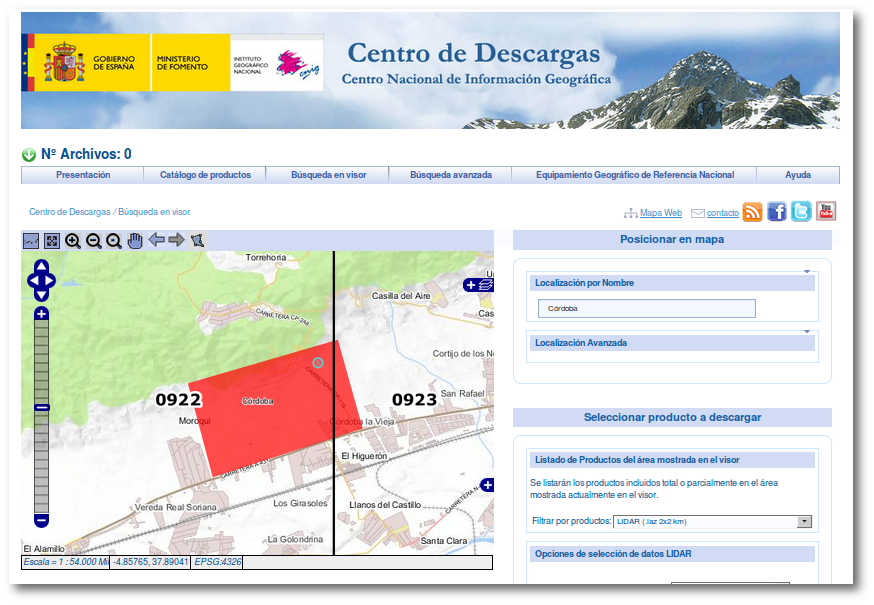
Task: Open the layer switcher on map
Action: (471, 285)
